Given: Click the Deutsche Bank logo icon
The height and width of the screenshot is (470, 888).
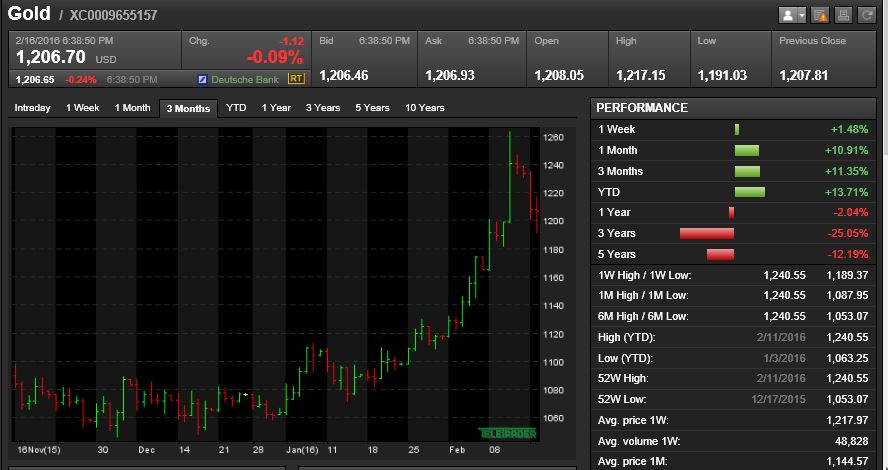Looking at the screenshot, I should (202, 79).
